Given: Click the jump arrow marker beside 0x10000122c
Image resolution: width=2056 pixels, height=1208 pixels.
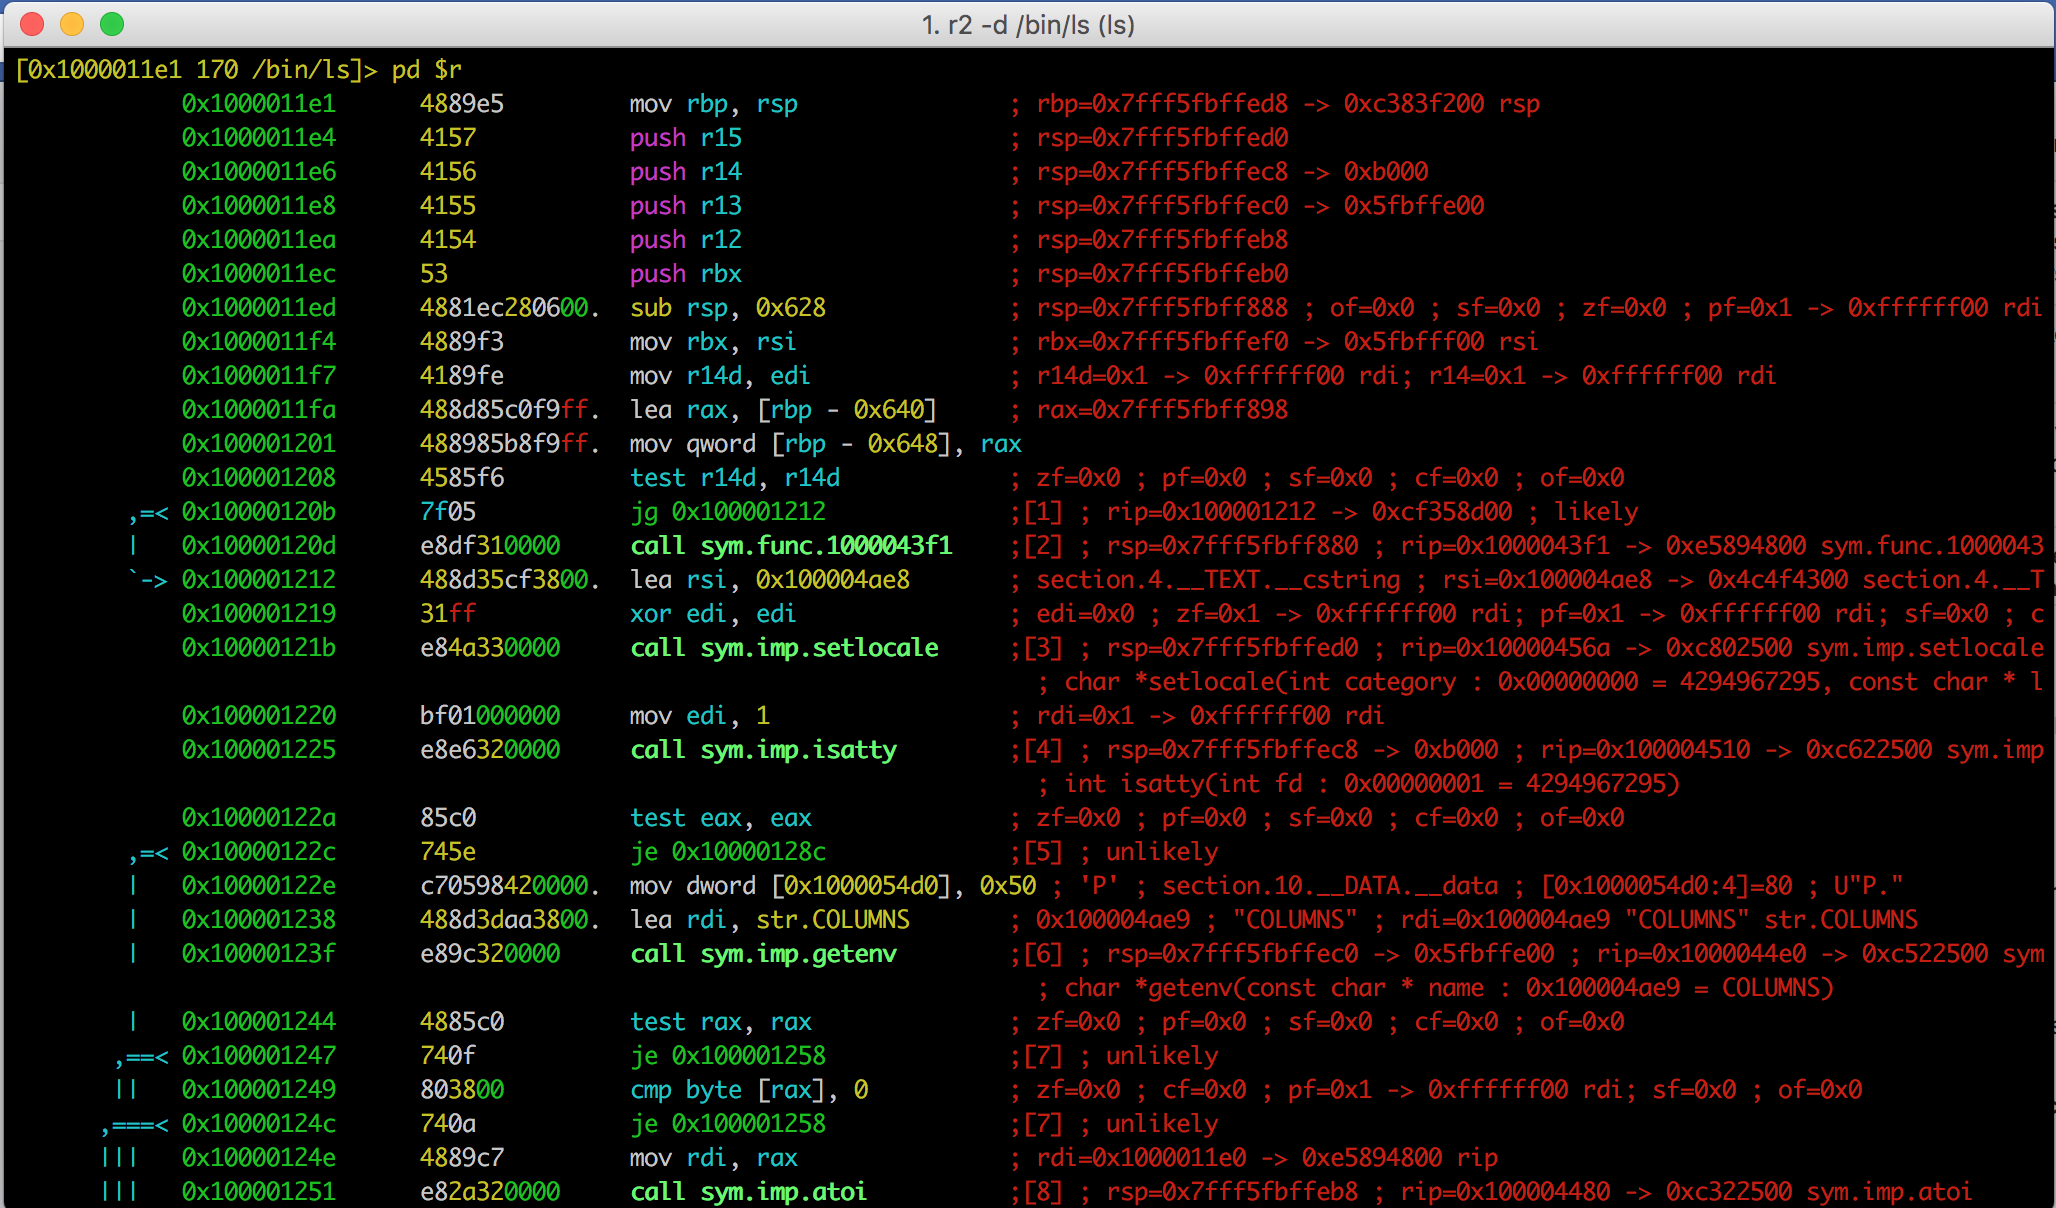Looking at the screenshot, I should coord(148,854).
